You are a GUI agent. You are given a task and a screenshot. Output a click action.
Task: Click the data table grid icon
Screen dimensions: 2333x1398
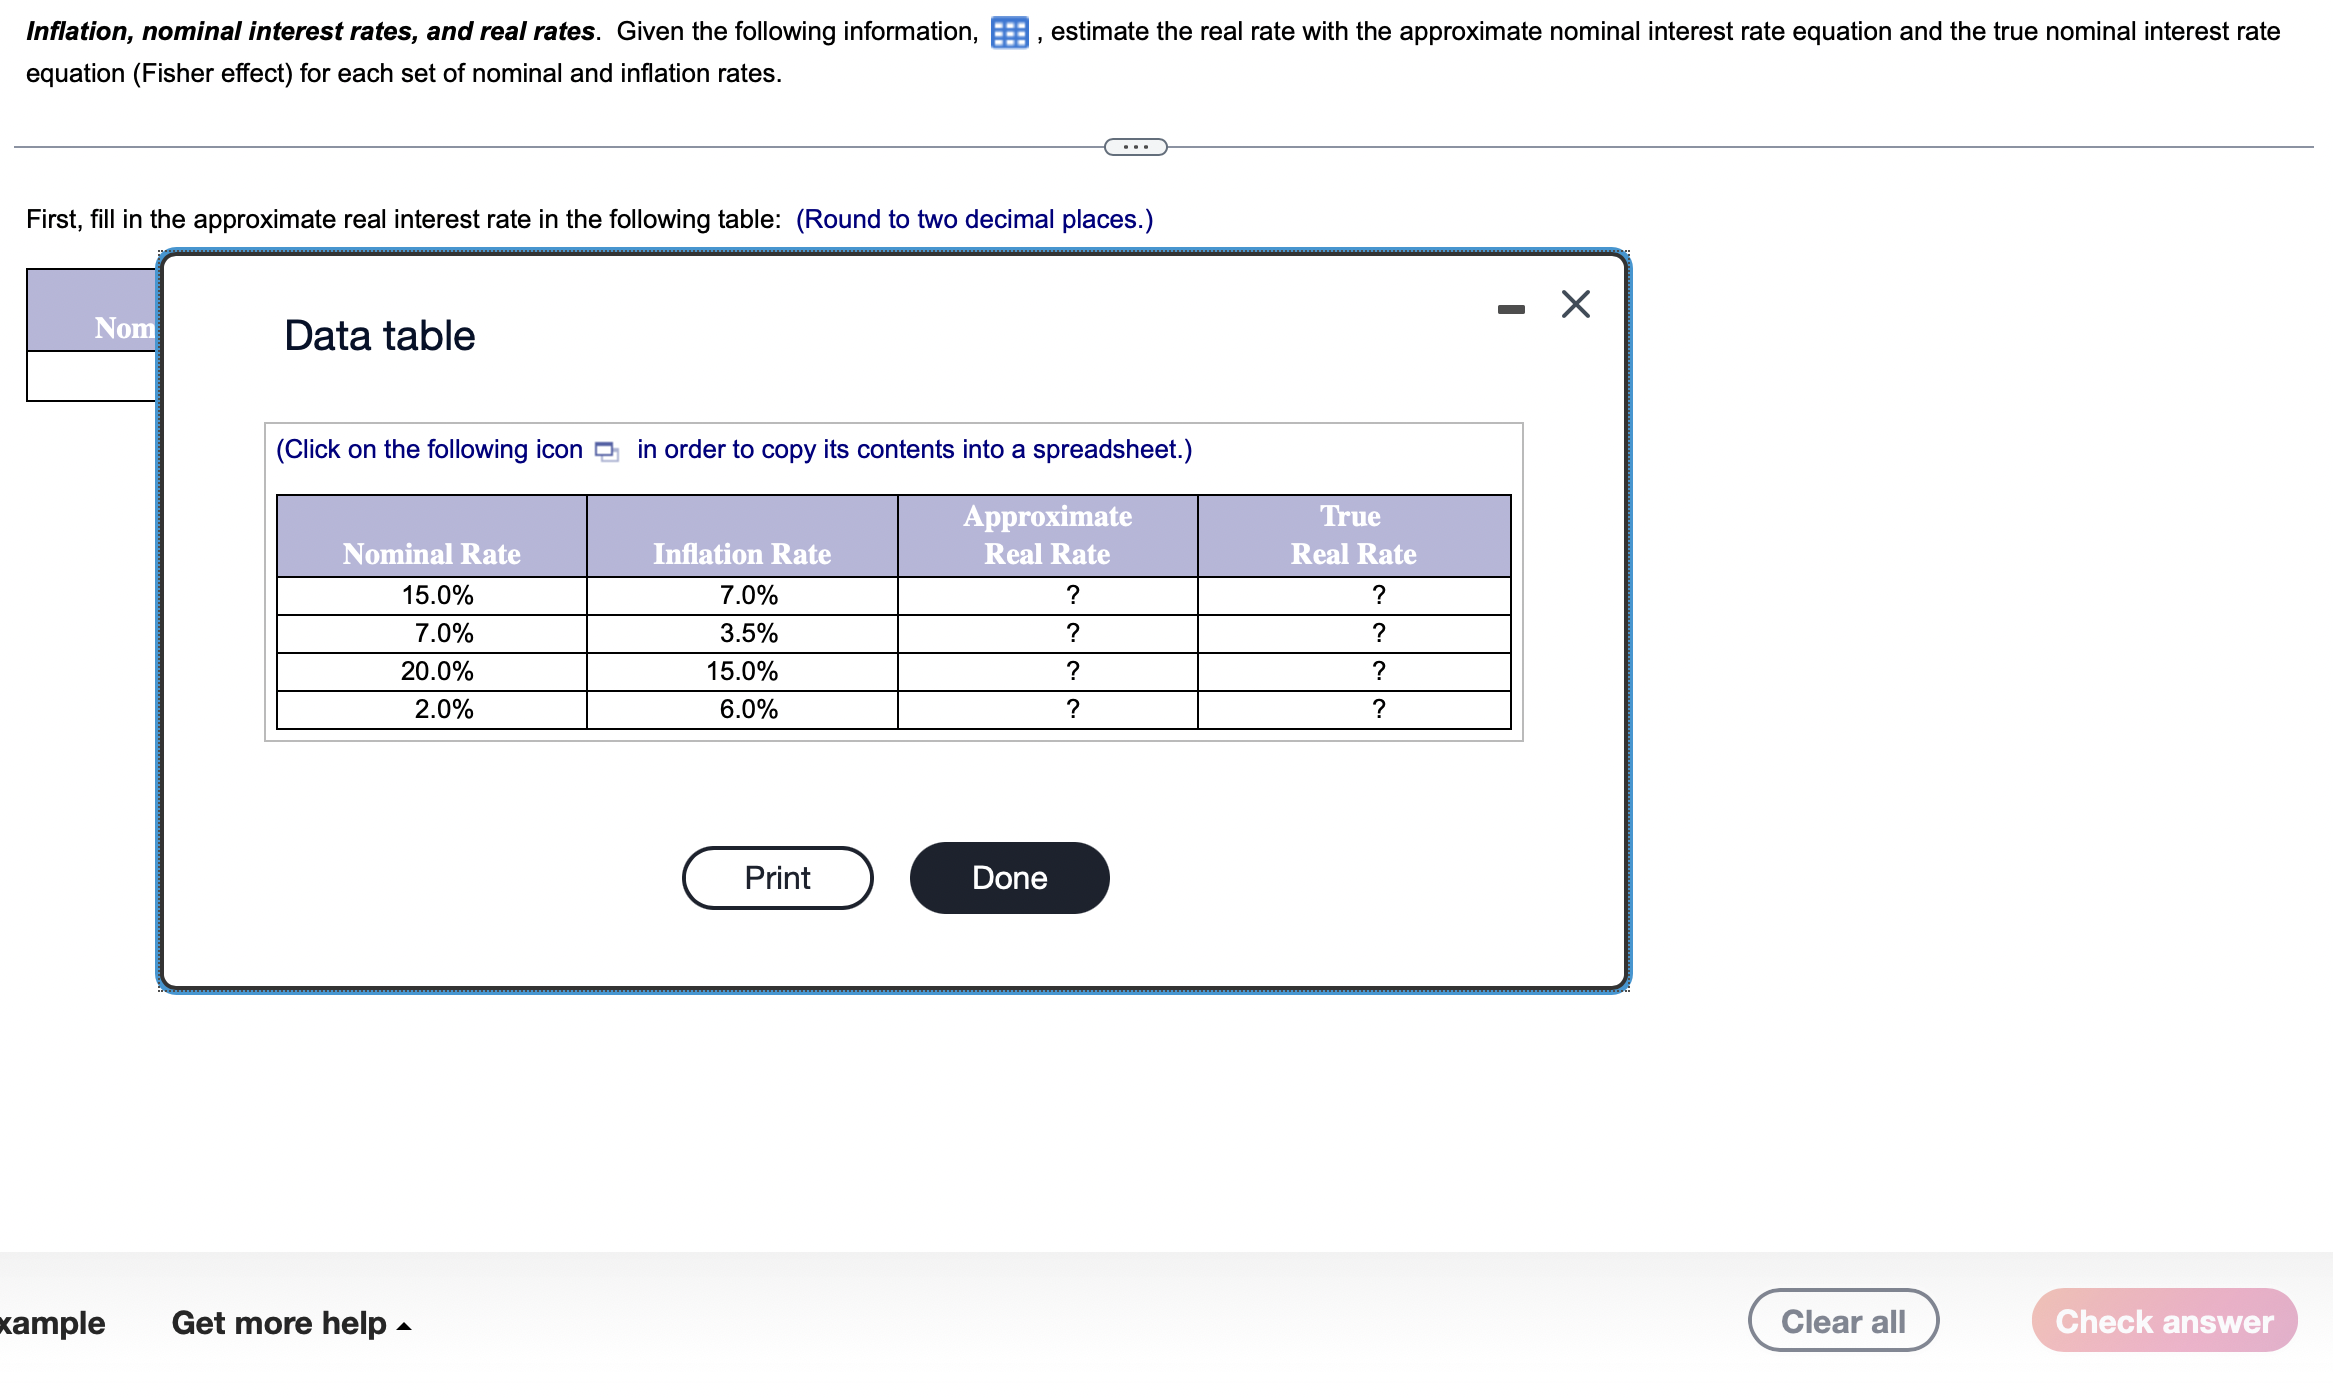click(x=1009, y=33)
